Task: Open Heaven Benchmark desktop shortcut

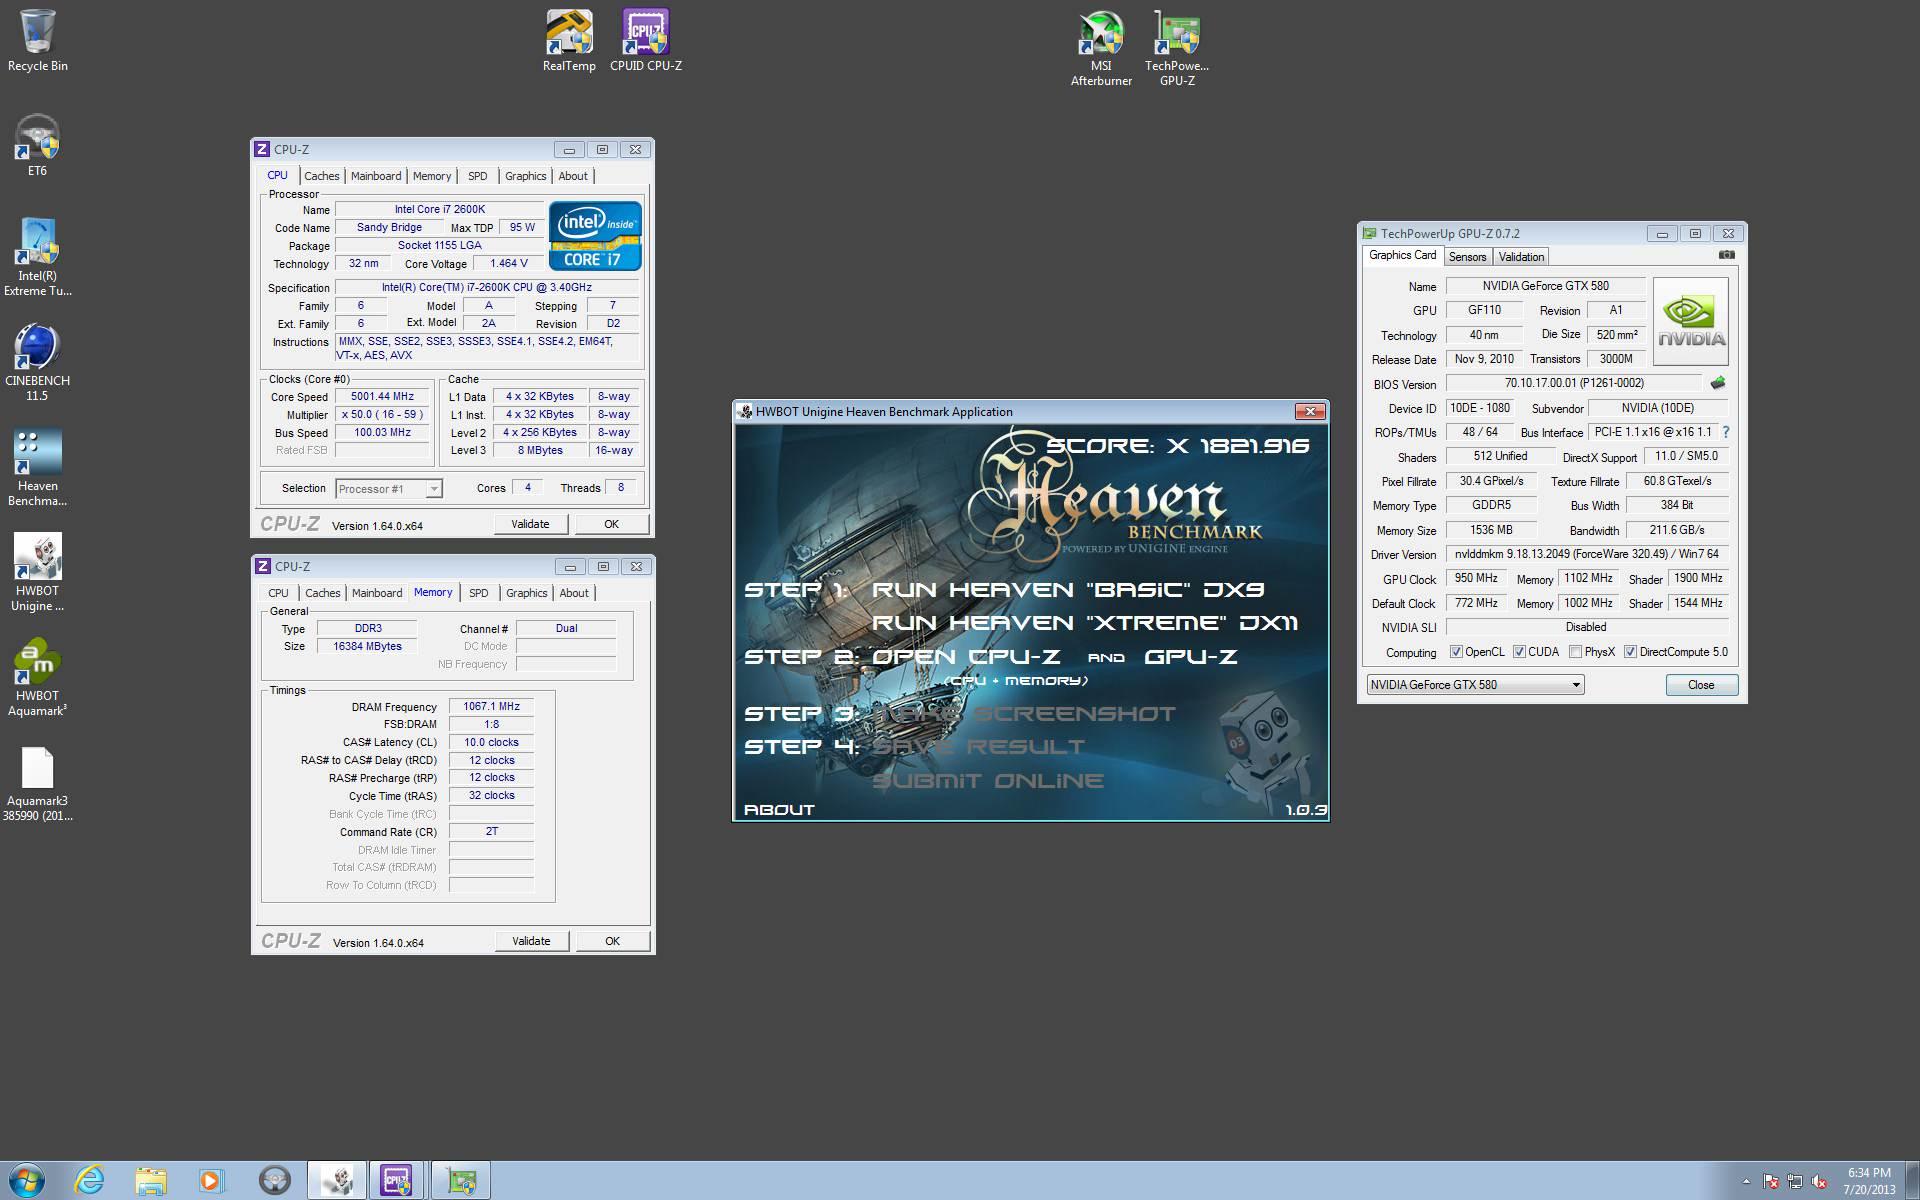Action: (37, 468)
